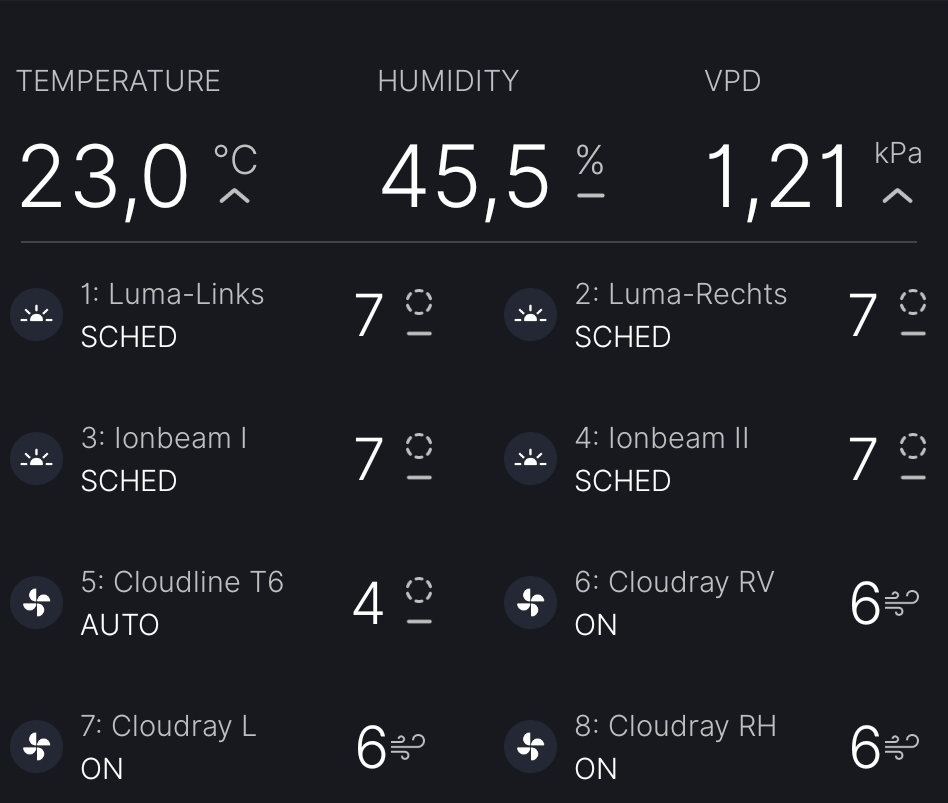Expand the VPD trend chevron under kPa
The height and width of the screenshot is (803, 948).
click(898, 196)
